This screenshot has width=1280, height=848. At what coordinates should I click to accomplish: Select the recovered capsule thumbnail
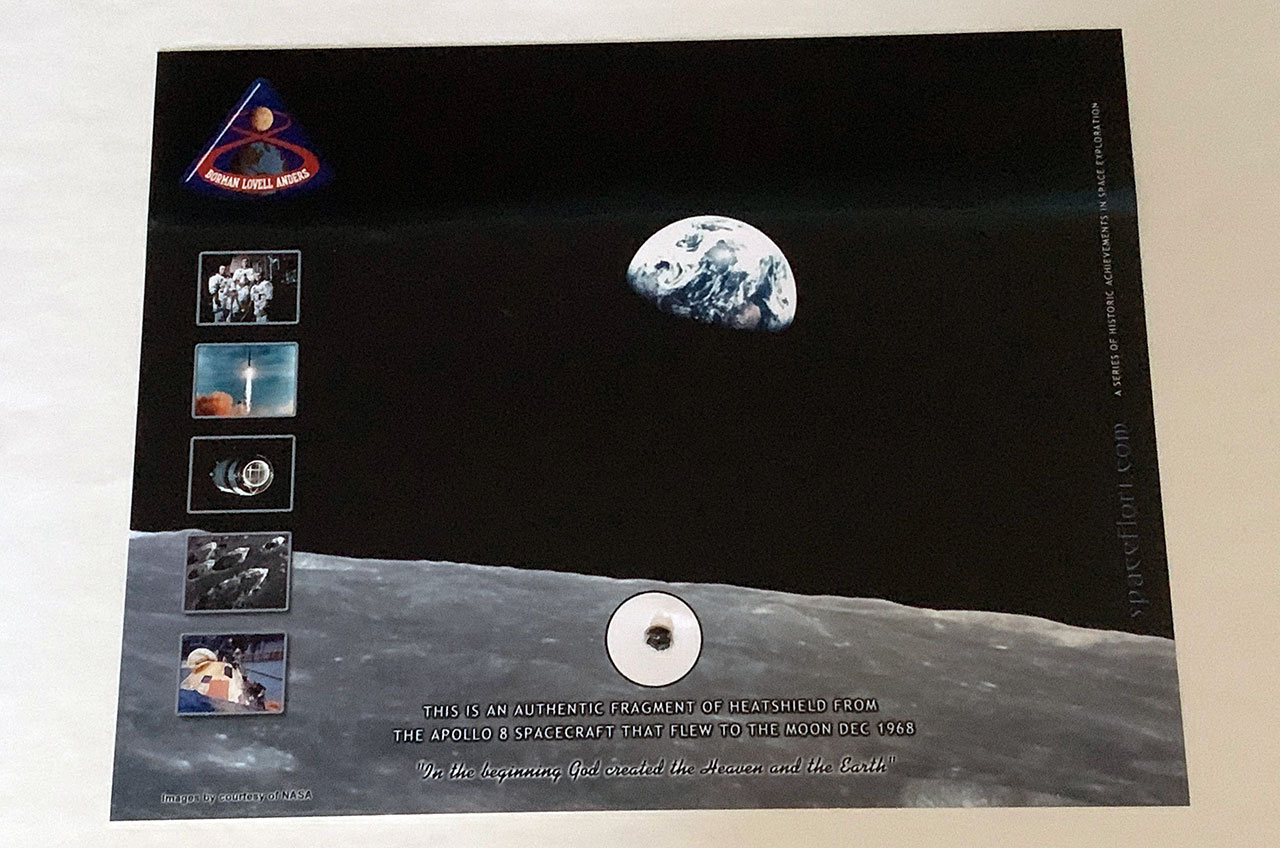point(231,673)
